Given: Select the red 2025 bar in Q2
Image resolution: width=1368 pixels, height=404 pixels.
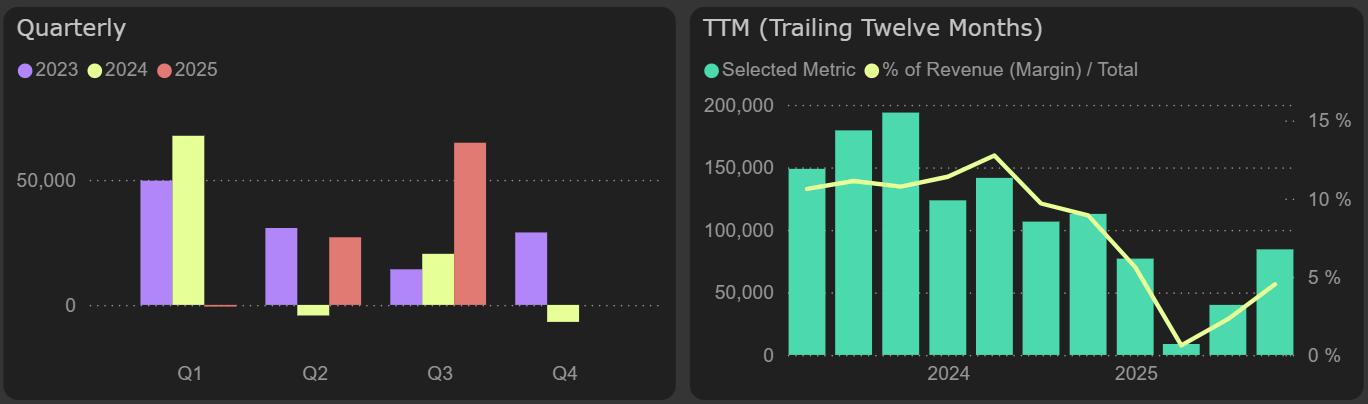Looking at the screenshot, I should tap(345, 271).
